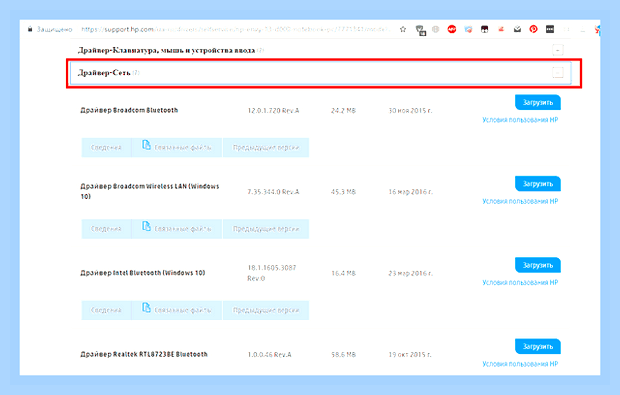620x395 pixels.
Task: Click the Драйвер Realtek RTL8723BE Bluetooth title
Action: (x=144, y=354)
